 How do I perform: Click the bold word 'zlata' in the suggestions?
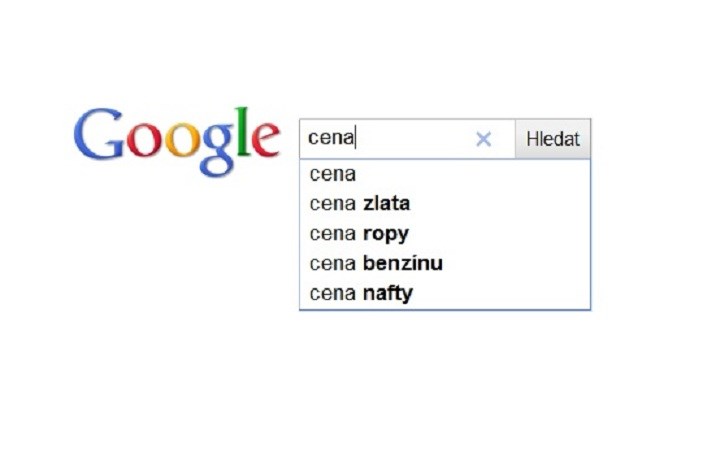click(x=387, y=204)
